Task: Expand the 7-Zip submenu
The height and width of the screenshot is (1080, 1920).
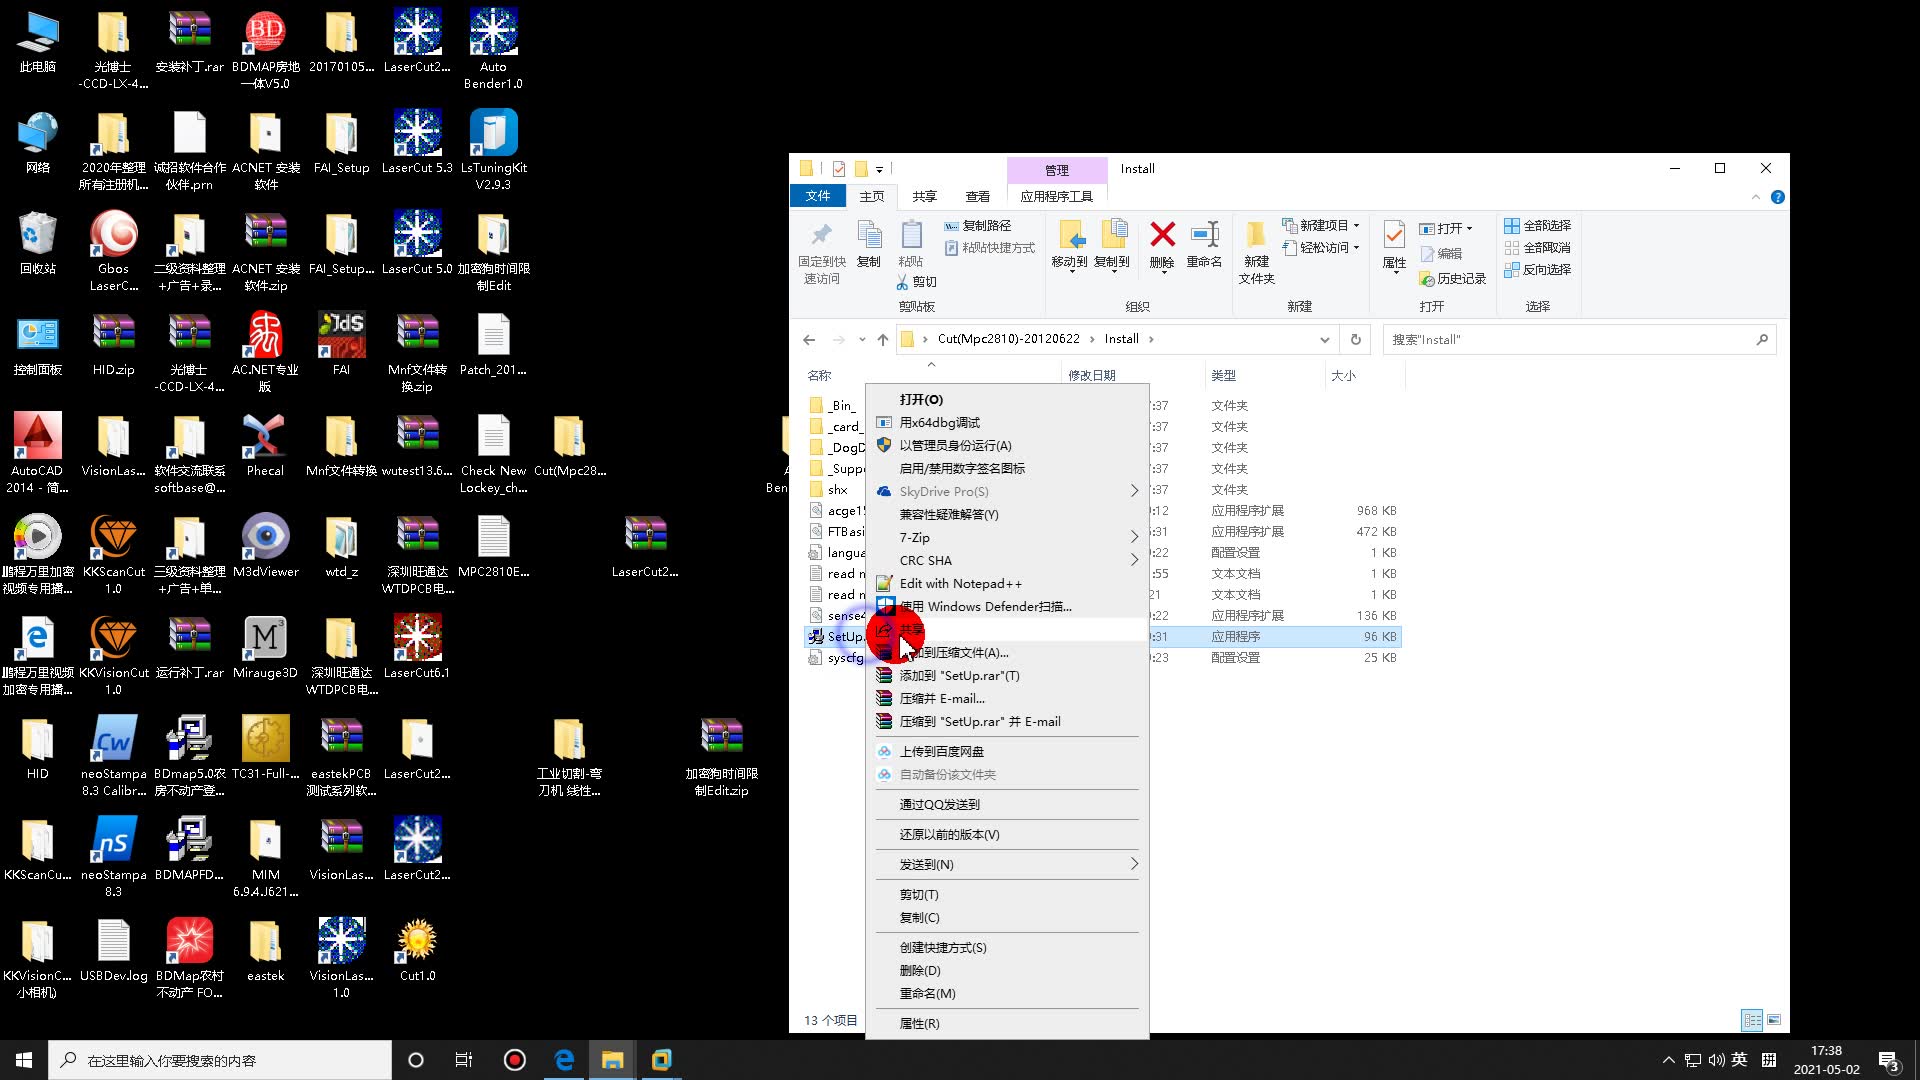Action: tap(1007, 538)
